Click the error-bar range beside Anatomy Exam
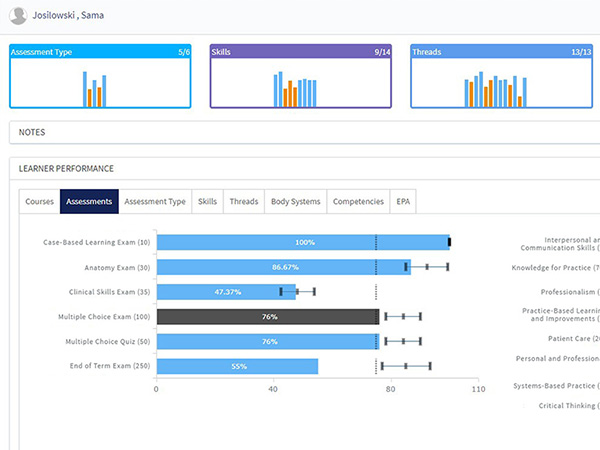600x450 pixels. click(x=427, y=267)
